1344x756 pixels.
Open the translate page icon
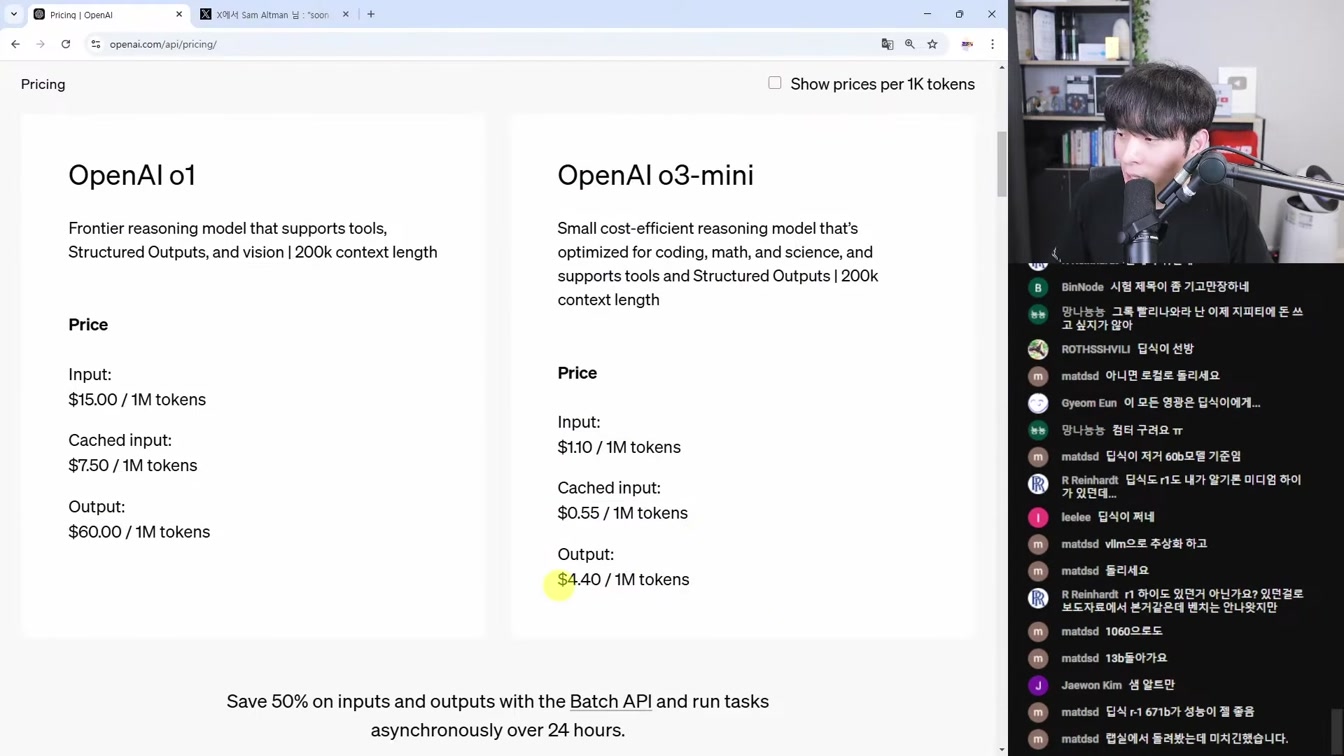[x=887, y=44]
